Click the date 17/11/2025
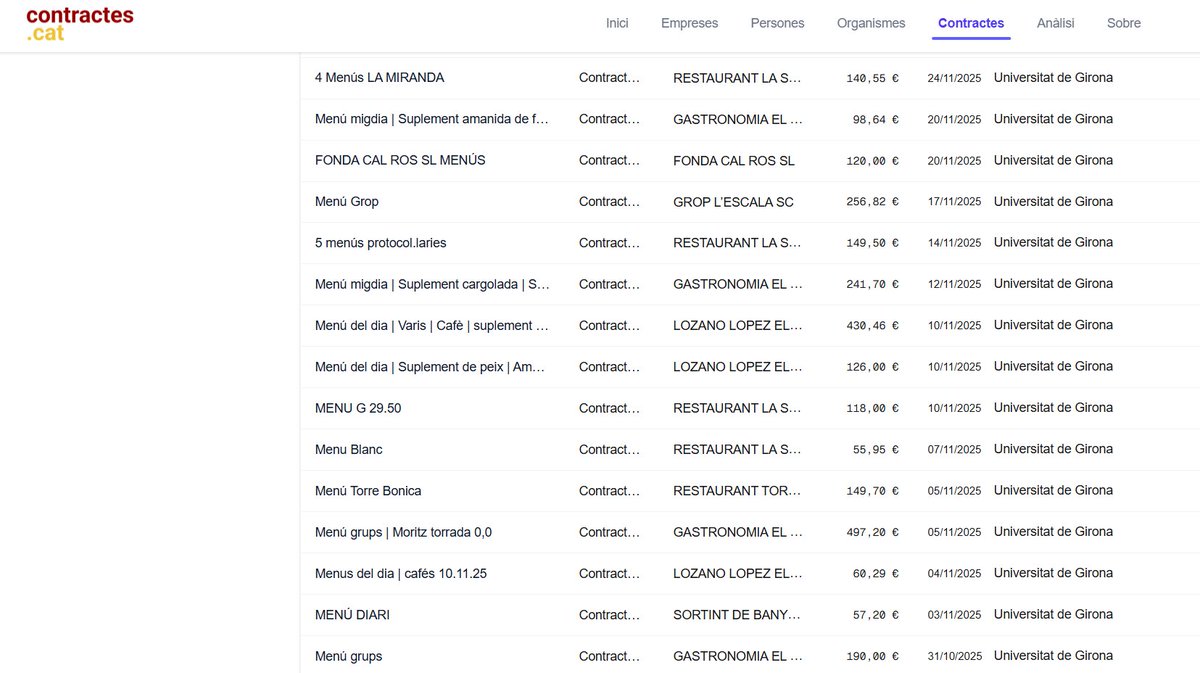 954,202
